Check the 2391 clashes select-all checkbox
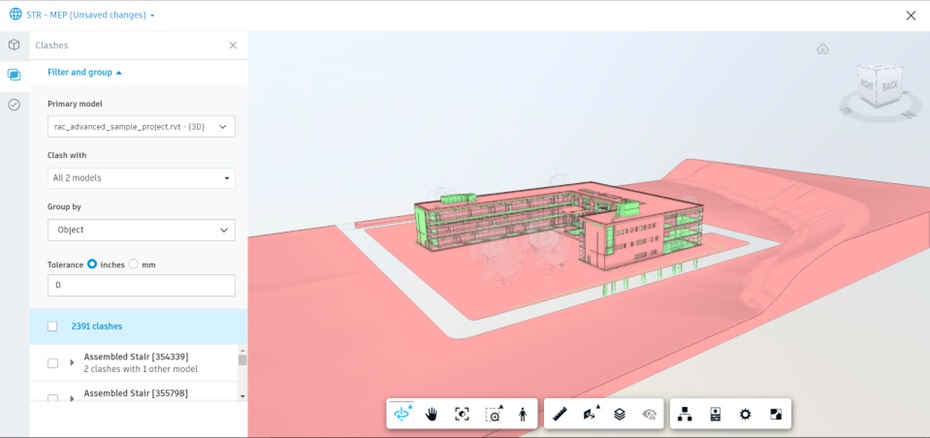 click(x=53, y=326)
